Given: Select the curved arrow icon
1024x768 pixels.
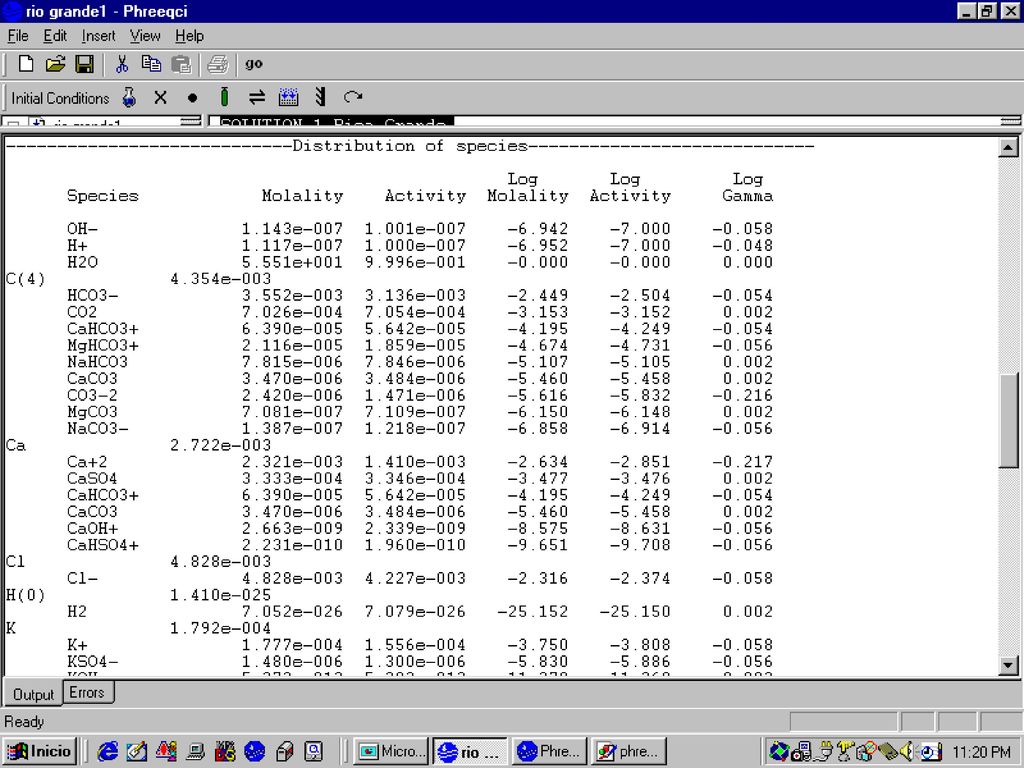Looking at the screenshot, I should click(x=353, y=97).
